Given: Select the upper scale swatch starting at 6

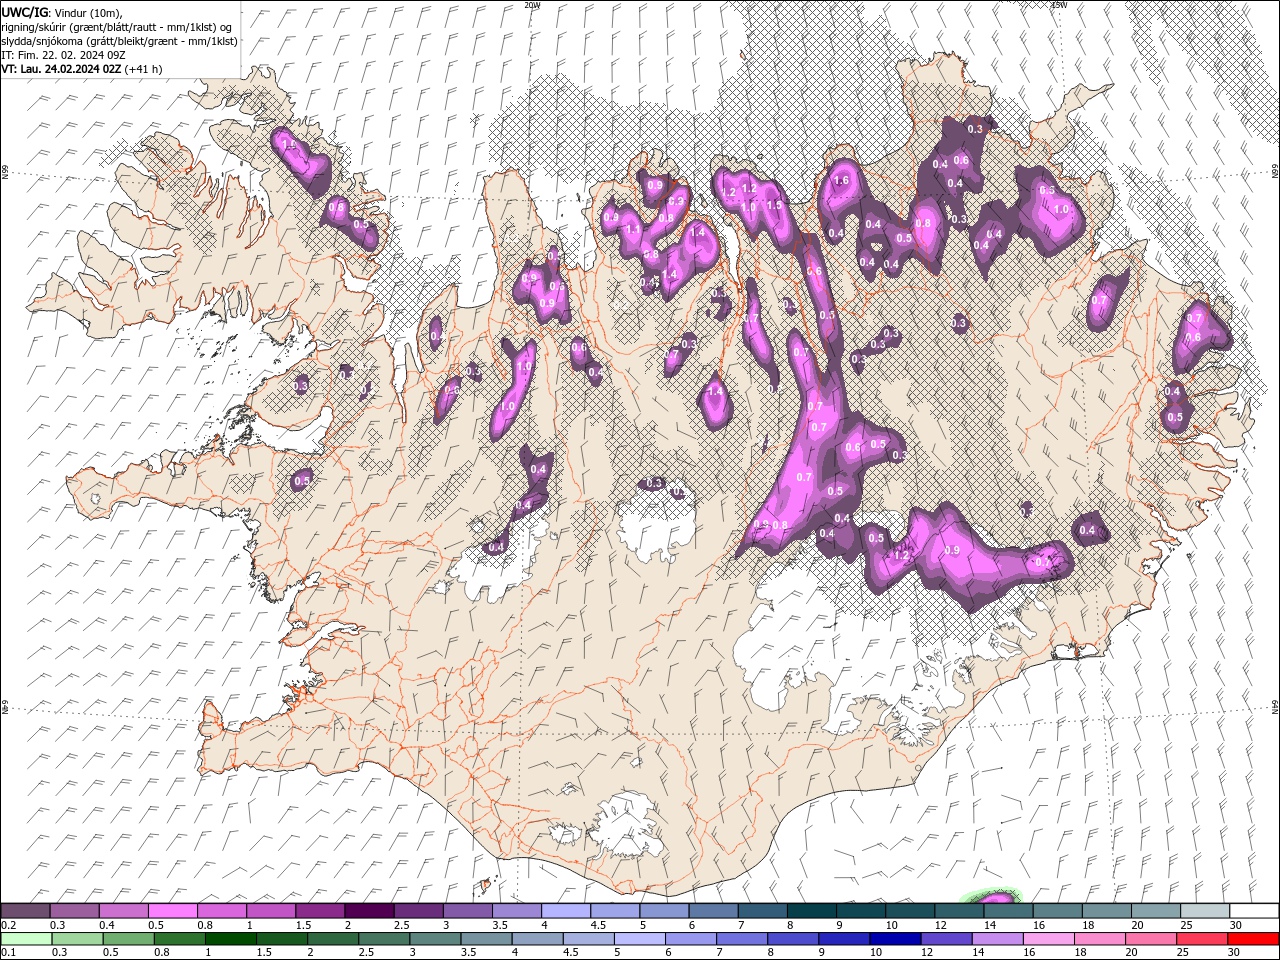Looking at the screenshot, I should tap(713, 911).
